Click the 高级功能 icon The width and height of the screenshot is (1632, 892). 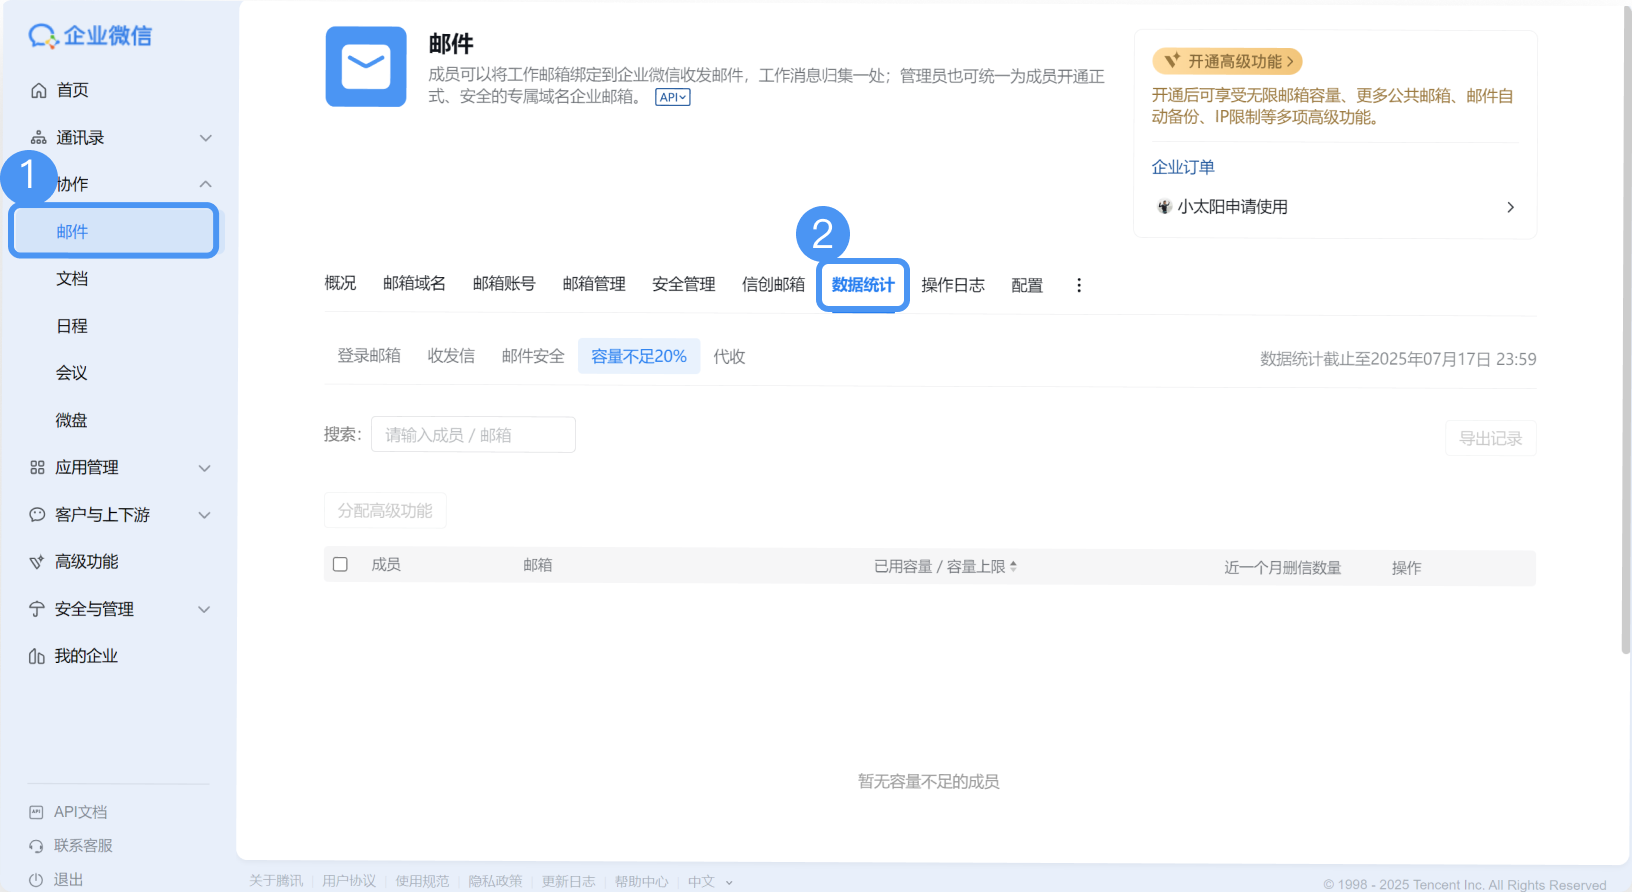point(37,562)
